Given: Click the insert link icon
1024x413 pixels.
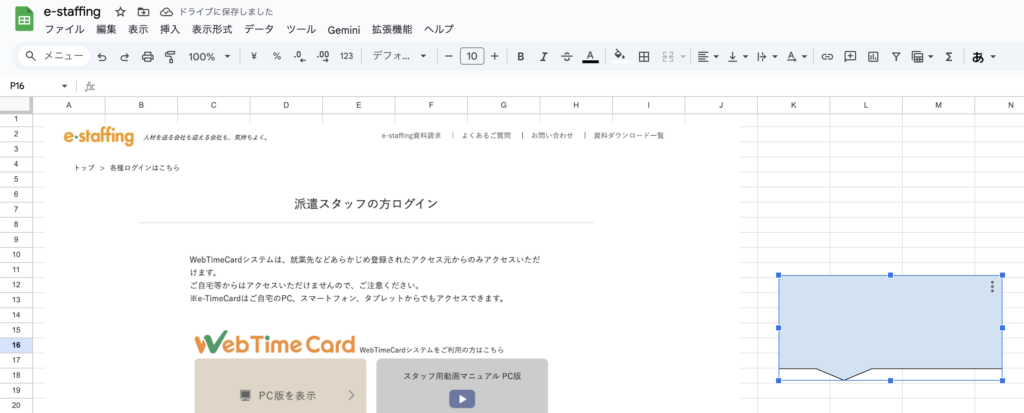Looking at the screenshot, I should click(827, 57).
